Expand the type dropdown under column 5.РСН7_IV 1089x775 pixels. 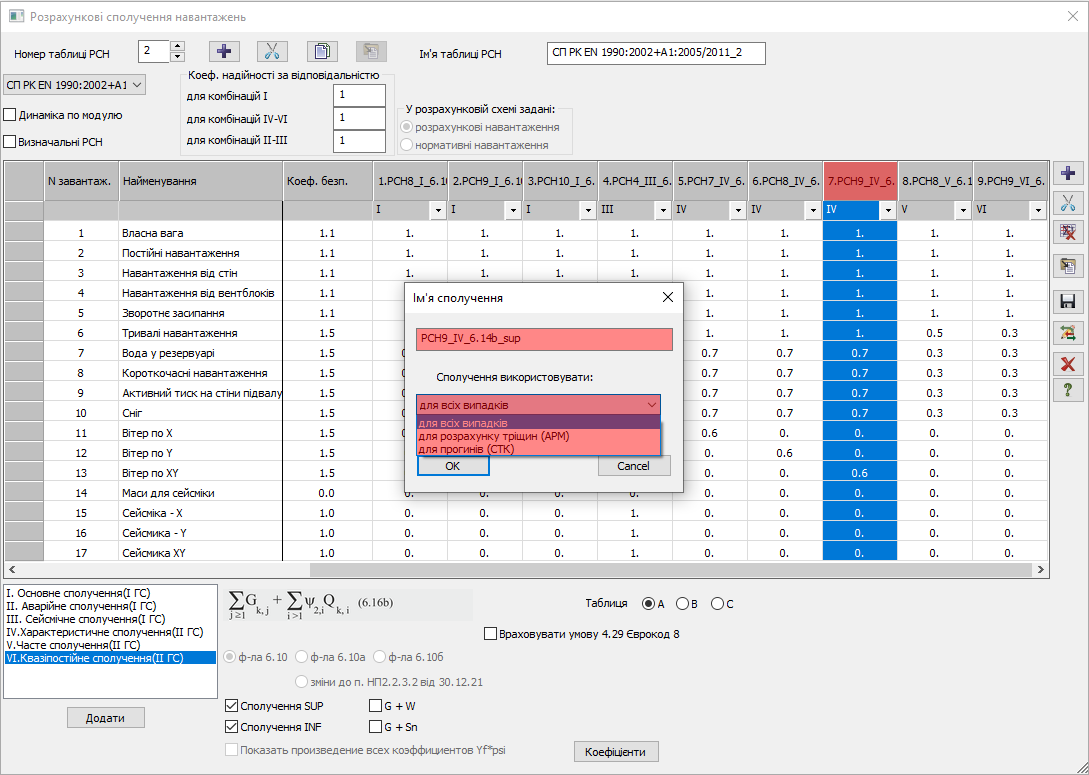pyautogui.click(x=738, y=211)
